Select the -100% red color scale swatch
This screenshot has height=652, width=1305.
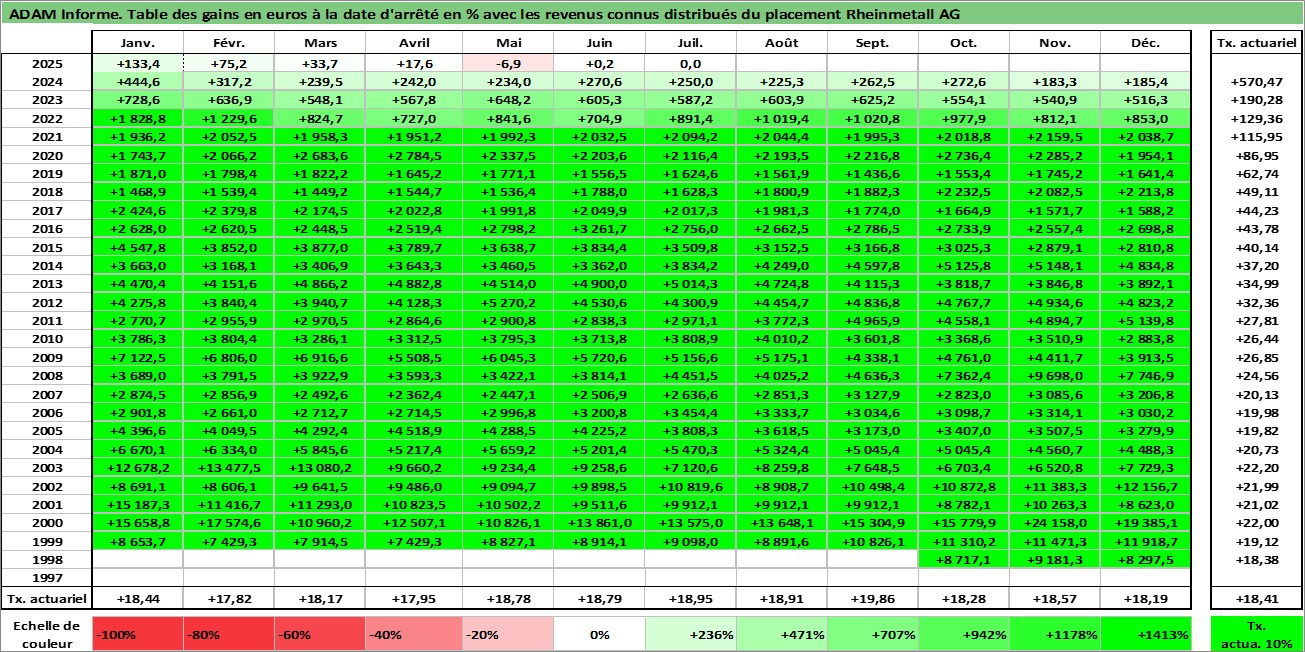point(137,634)
